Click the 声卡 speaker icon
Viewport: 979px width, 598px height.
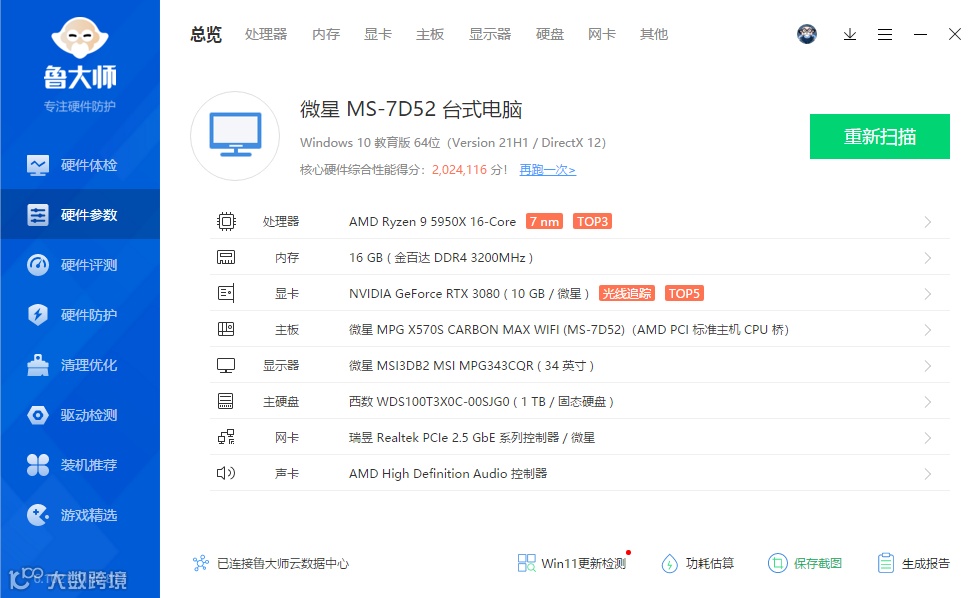tap(226, 473)
